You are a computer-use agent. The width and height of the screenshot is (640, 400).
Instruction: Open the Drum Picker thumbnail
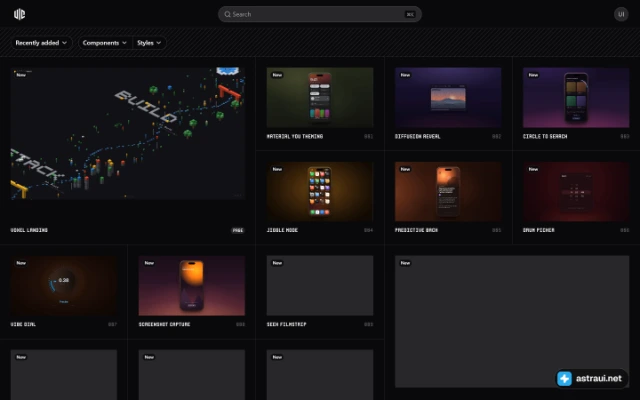click(576, 191)
